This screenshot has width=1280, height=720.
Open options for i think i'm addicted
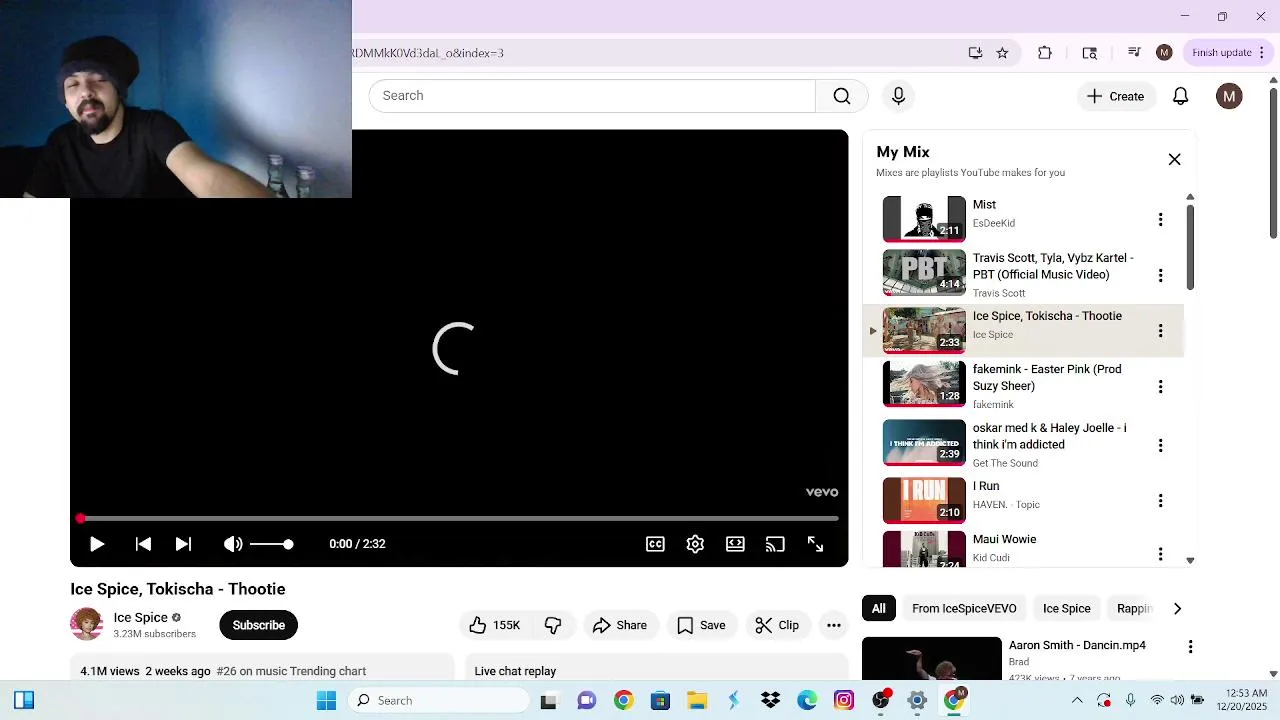(x=1160, y=445)
